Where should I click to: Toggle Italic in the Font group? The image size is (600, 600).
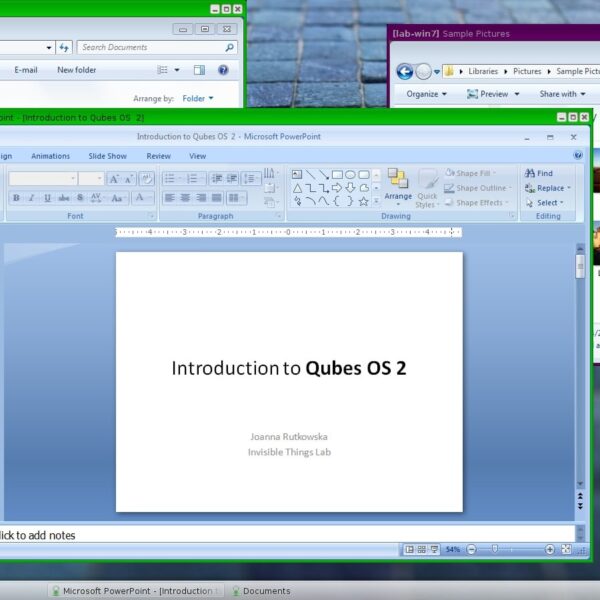[x=32, y=198]
